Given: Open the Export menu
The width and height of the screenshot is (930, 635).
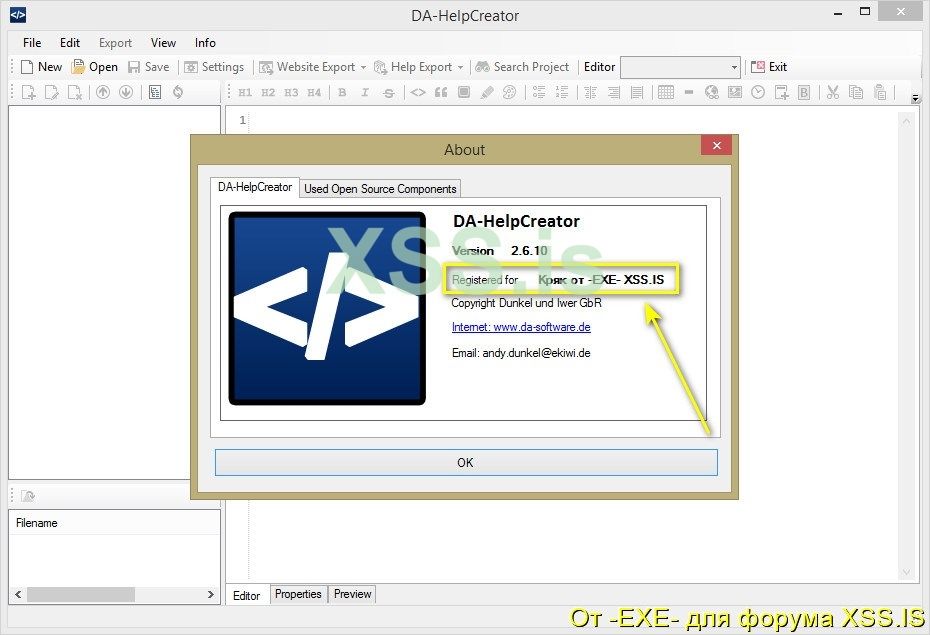Looking at the screenshot, I should (x=115, y=43).
